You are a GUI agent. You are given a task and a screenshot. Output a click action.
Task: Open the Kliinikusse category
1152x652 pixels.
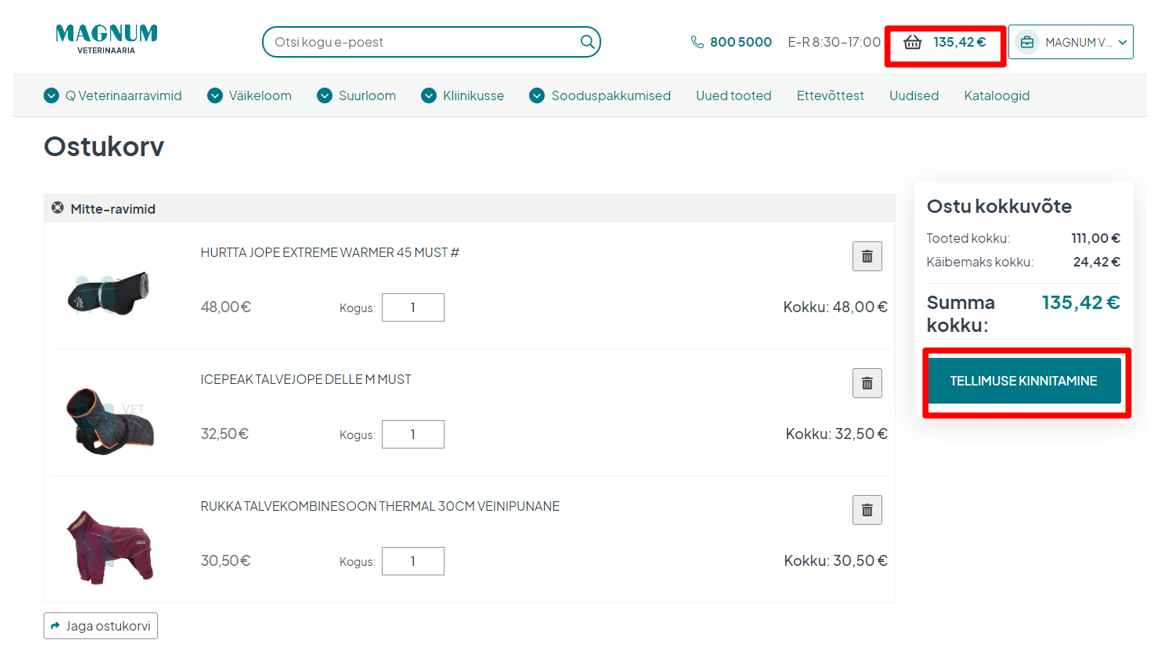[473, 96]
